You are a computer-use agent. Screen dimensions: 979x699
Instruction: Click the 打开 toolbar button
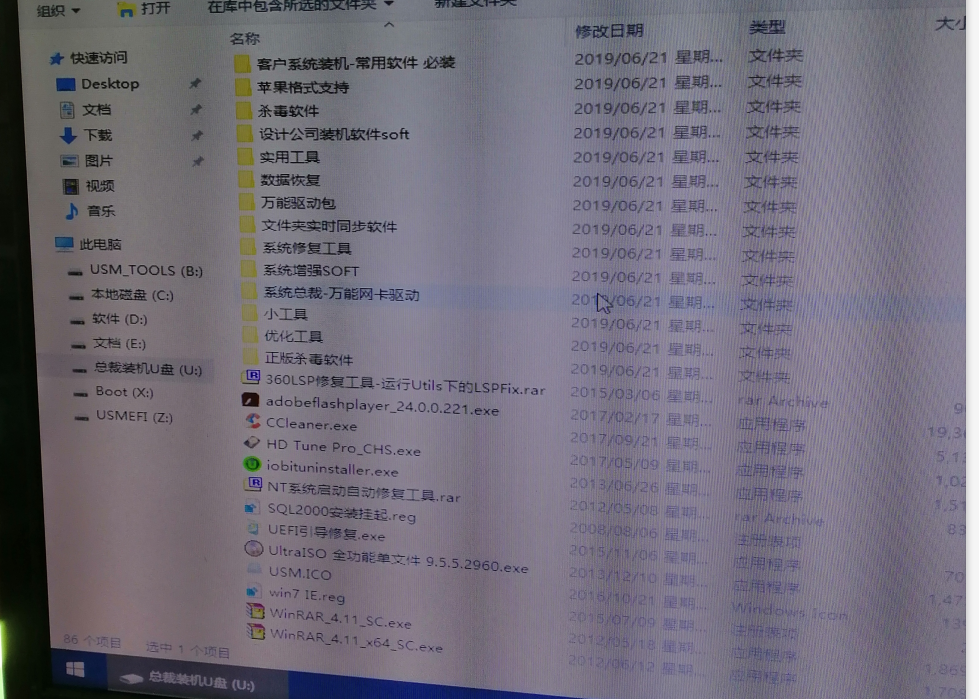pos(144,8)
